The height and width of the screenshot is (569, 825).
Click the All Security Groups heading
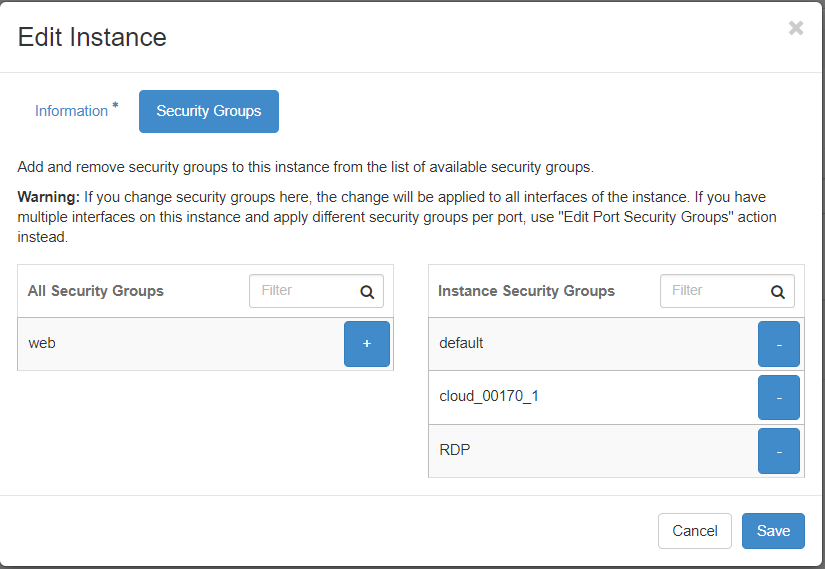point(96,291)
